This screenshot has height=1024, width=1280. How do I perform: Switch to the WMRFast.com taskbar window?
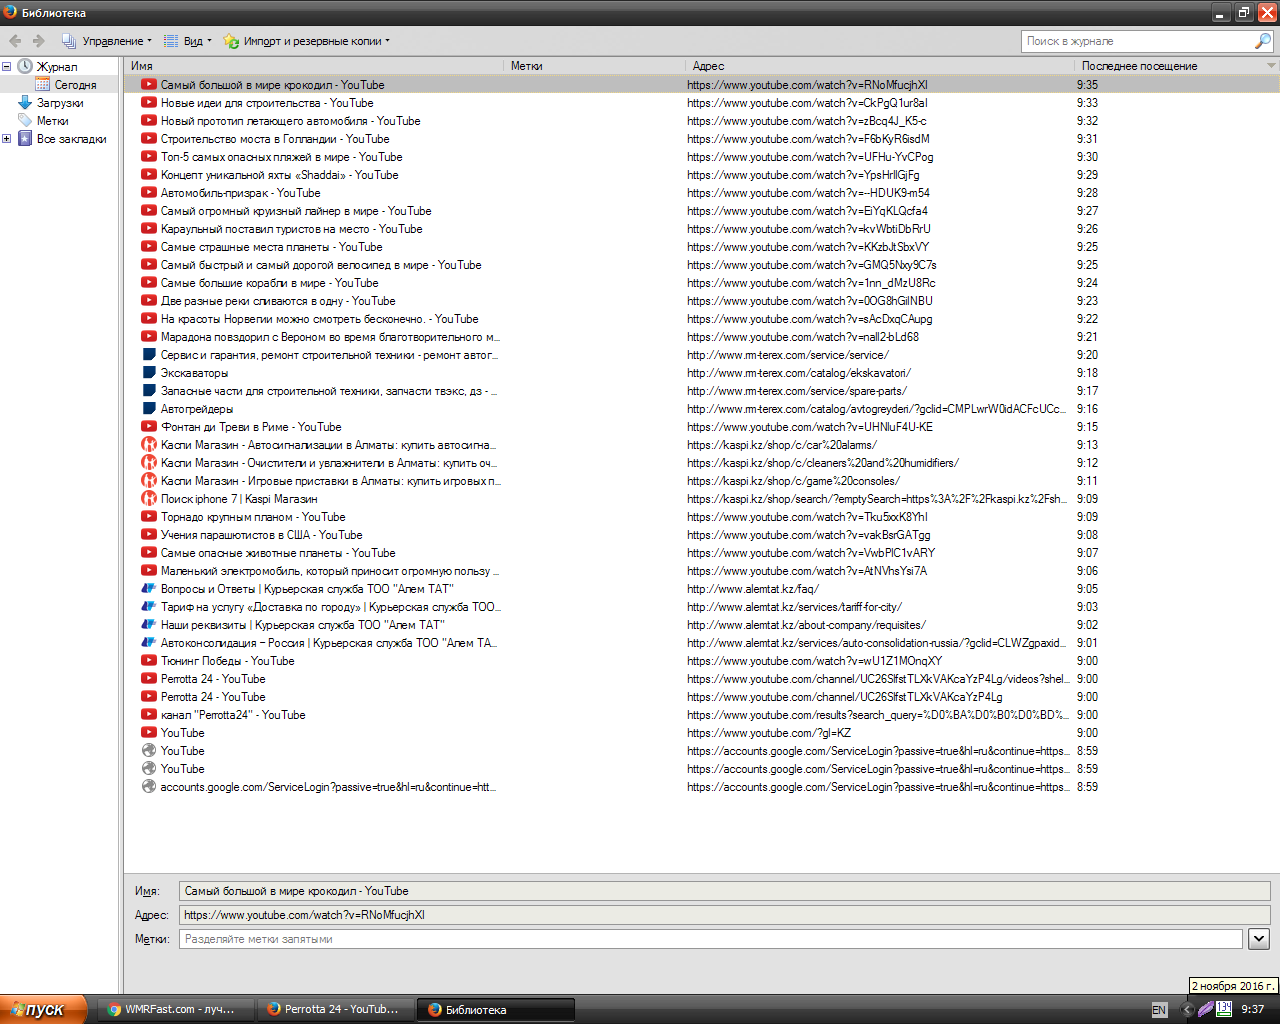point(175,1009)
